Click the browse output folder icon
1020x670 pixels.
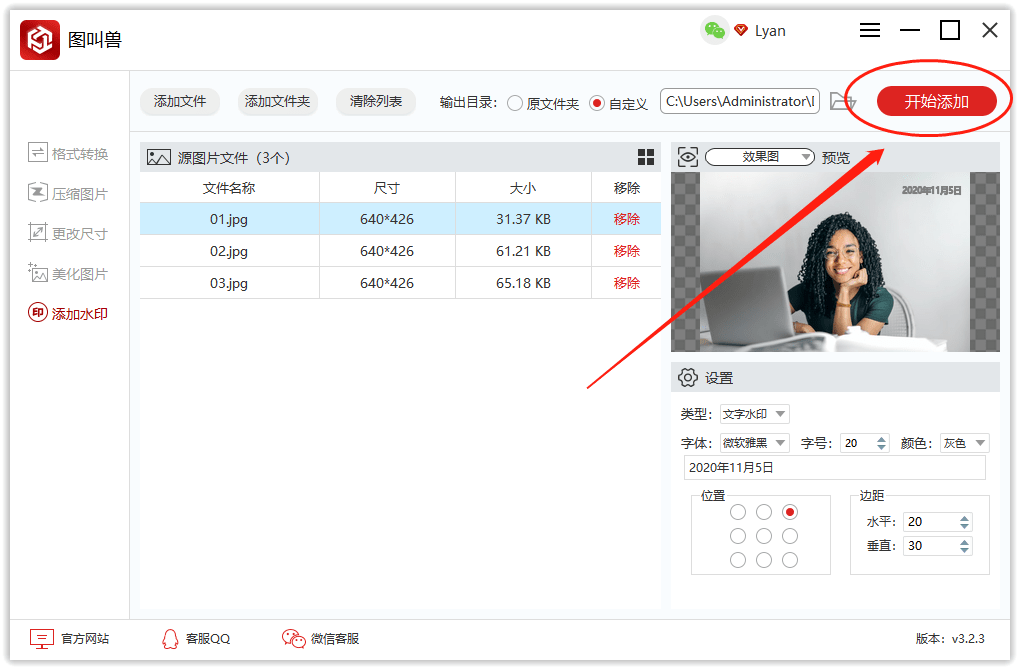pos(843,102)
